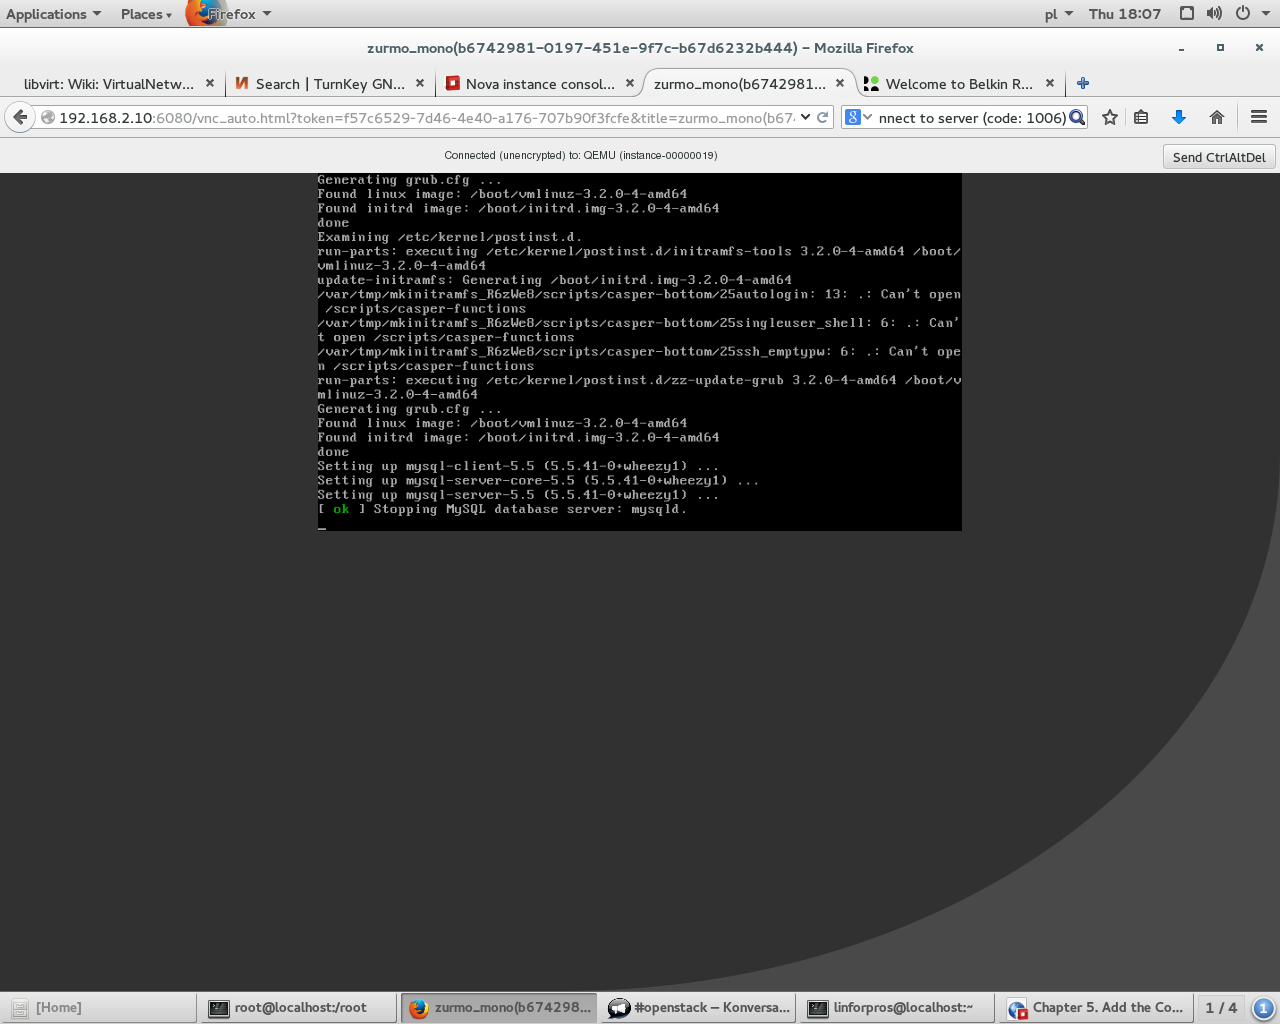Click the Firefox back arrow button
This screenshot has width=1280, height=1024.
click(x=20, y=117)
